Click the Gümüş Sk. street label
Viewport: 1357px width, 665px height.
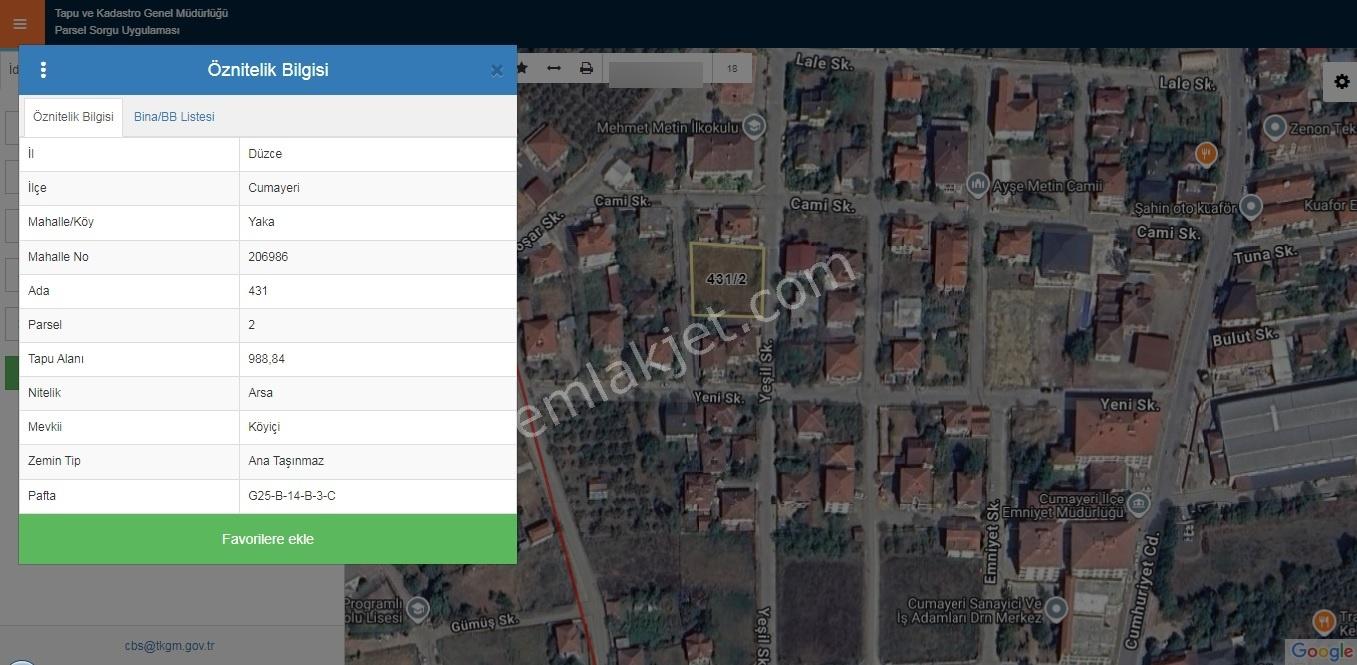485,622
